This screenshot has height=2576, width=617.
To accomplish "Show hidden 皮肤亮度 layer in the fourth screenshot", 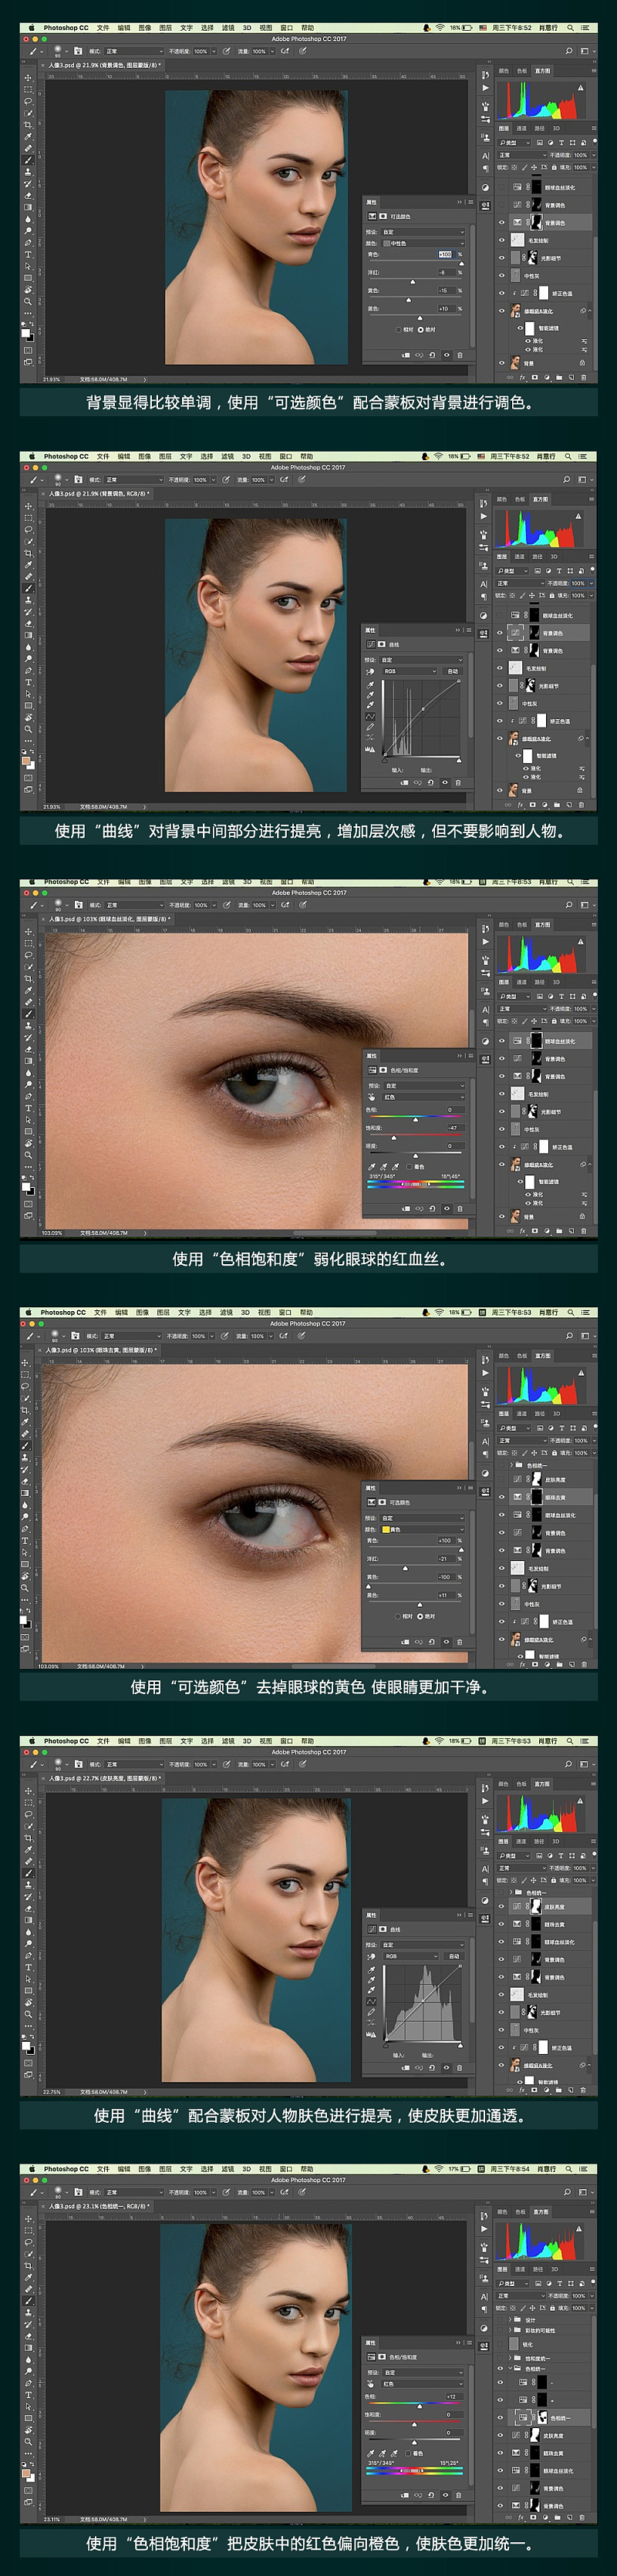I will point(501,1479).
